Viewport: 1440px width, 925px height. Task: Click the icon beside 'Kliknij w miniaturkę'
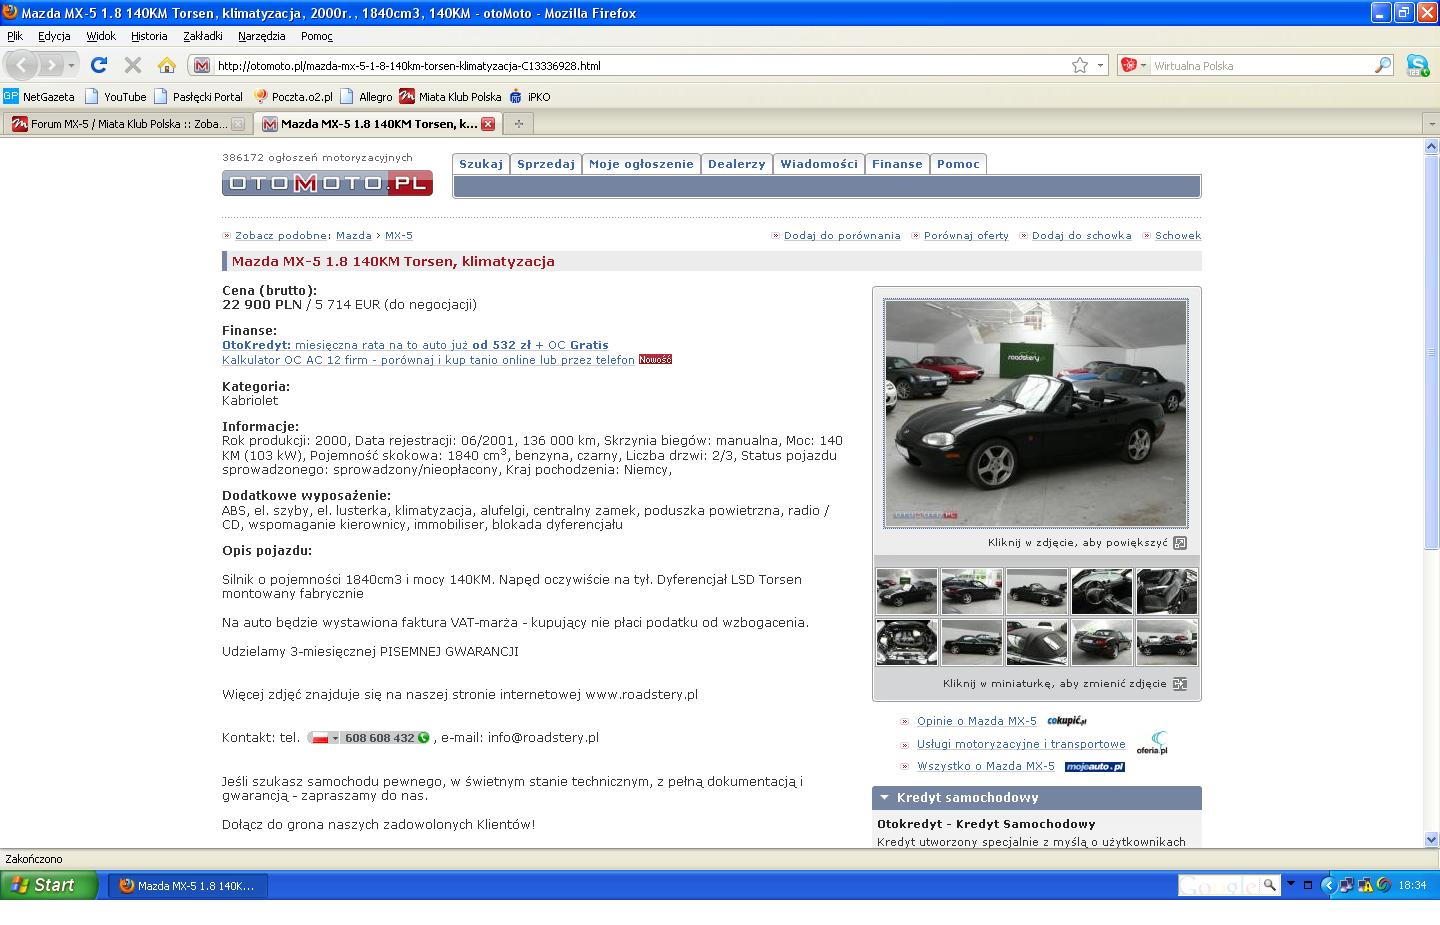click(x=1180, y=684)
